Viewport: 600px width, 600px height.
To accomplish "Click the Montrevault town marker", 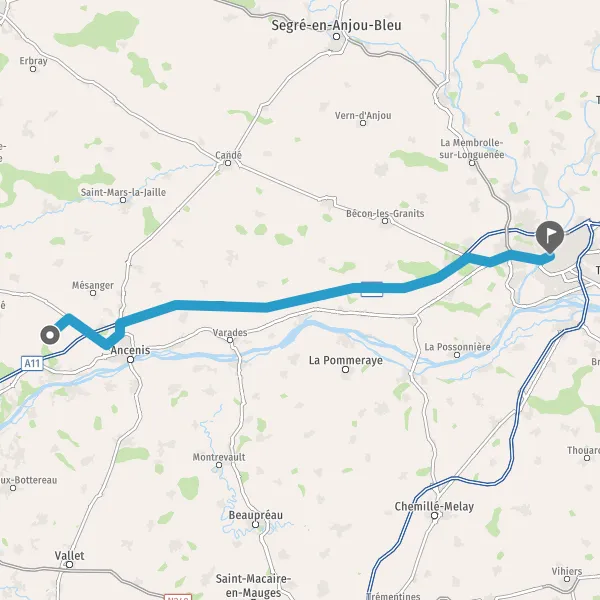I will [x=219, y=465].
